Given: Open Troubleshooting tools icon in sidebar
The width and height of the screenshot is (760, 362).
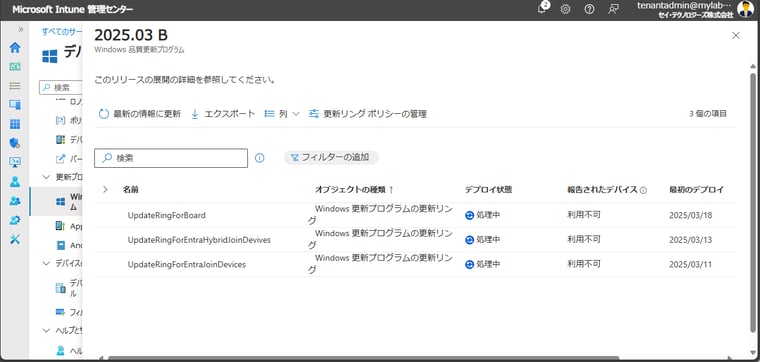Looking at the screenshot, I should click(15, 239).
